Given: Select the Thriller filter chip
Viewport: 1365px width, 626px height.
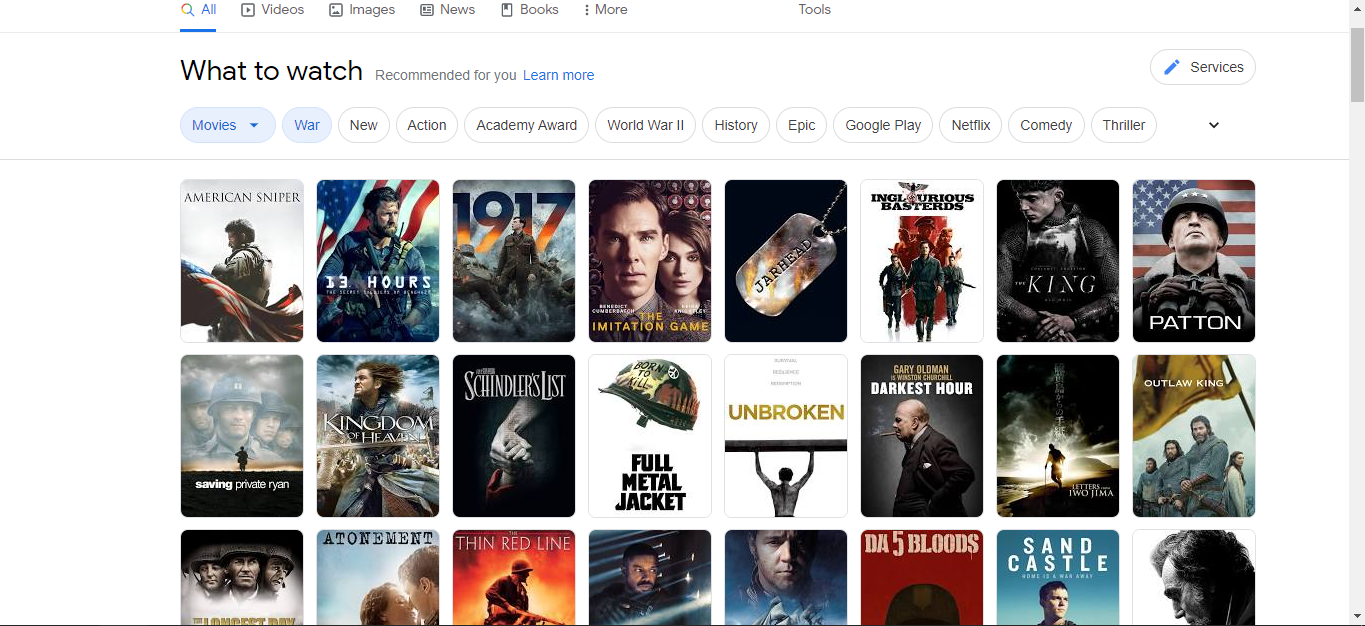Looking at the screenshot, I should (1124, 125).
